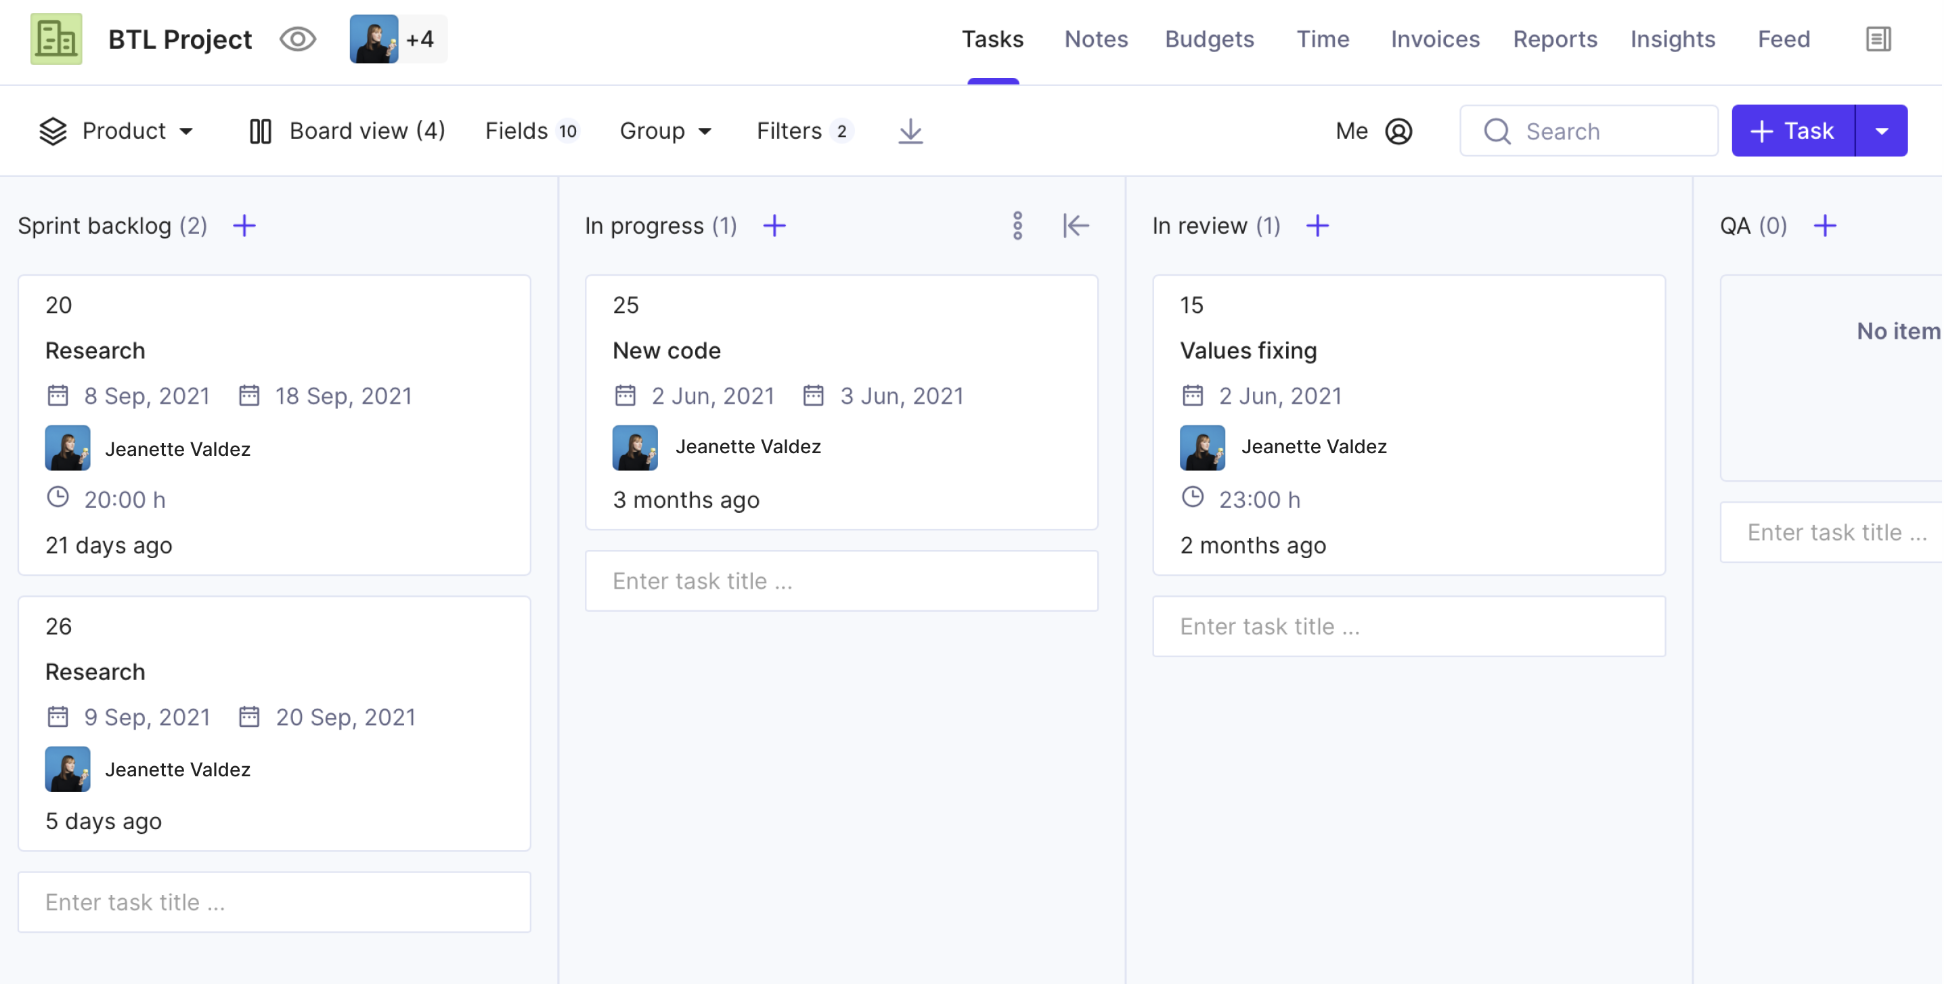
Task: Toggle project visibility with the eye icon
Action: click(297, 38)
